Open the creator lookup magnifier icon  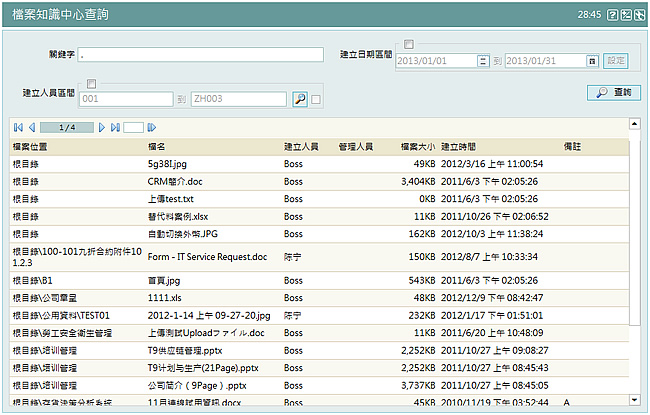click(299, 99)
